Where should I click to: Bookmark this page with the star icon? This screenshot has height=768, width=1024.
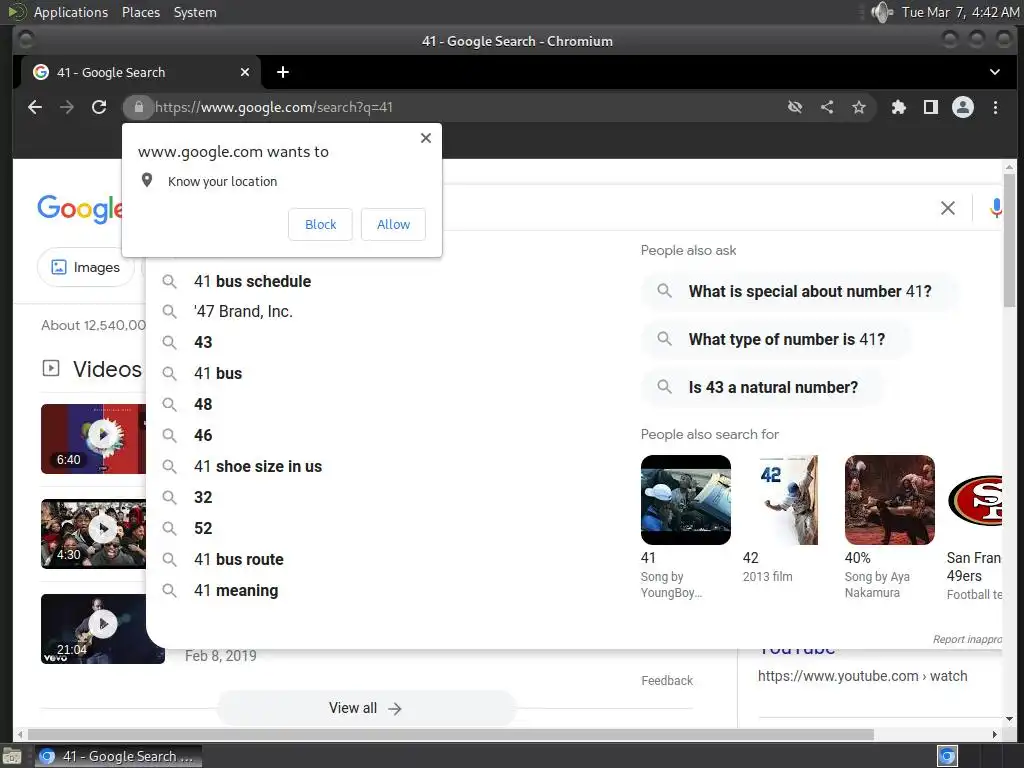tap(859, 107)
